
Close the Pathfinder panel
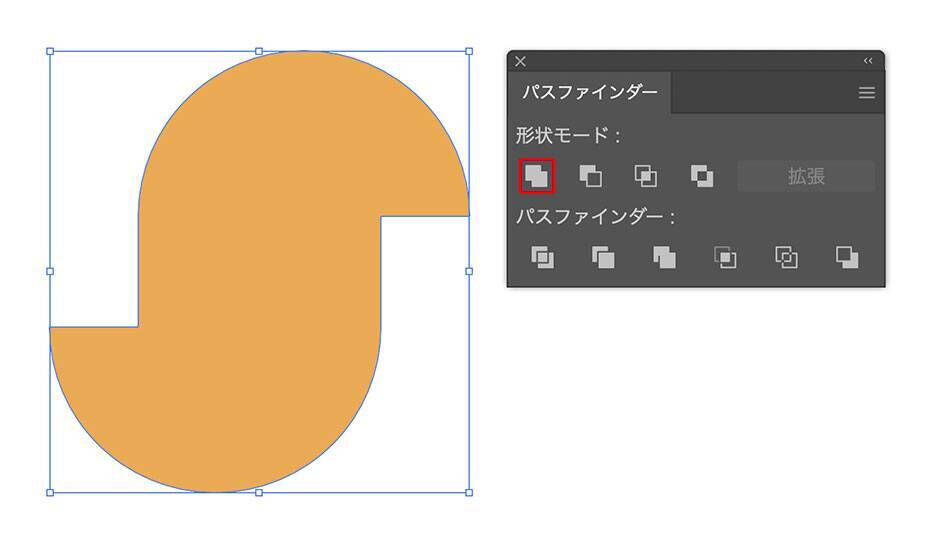[520, 61]
